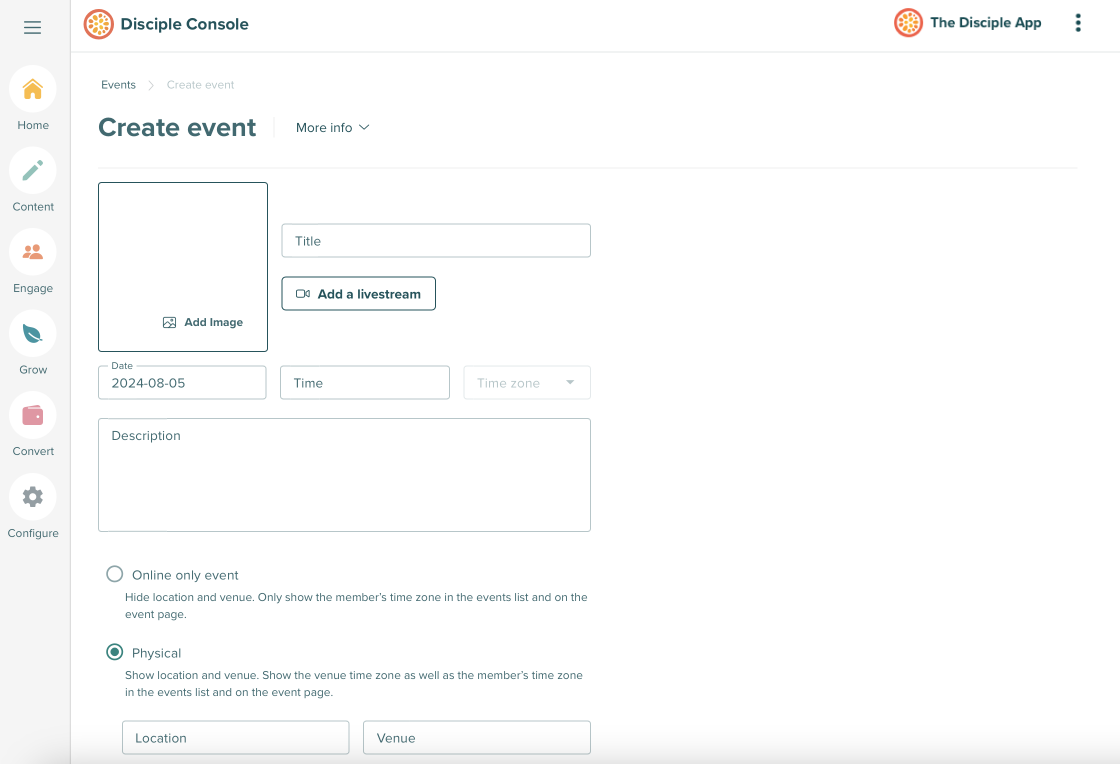Open the Home section in sidebar

click(32, 95)
